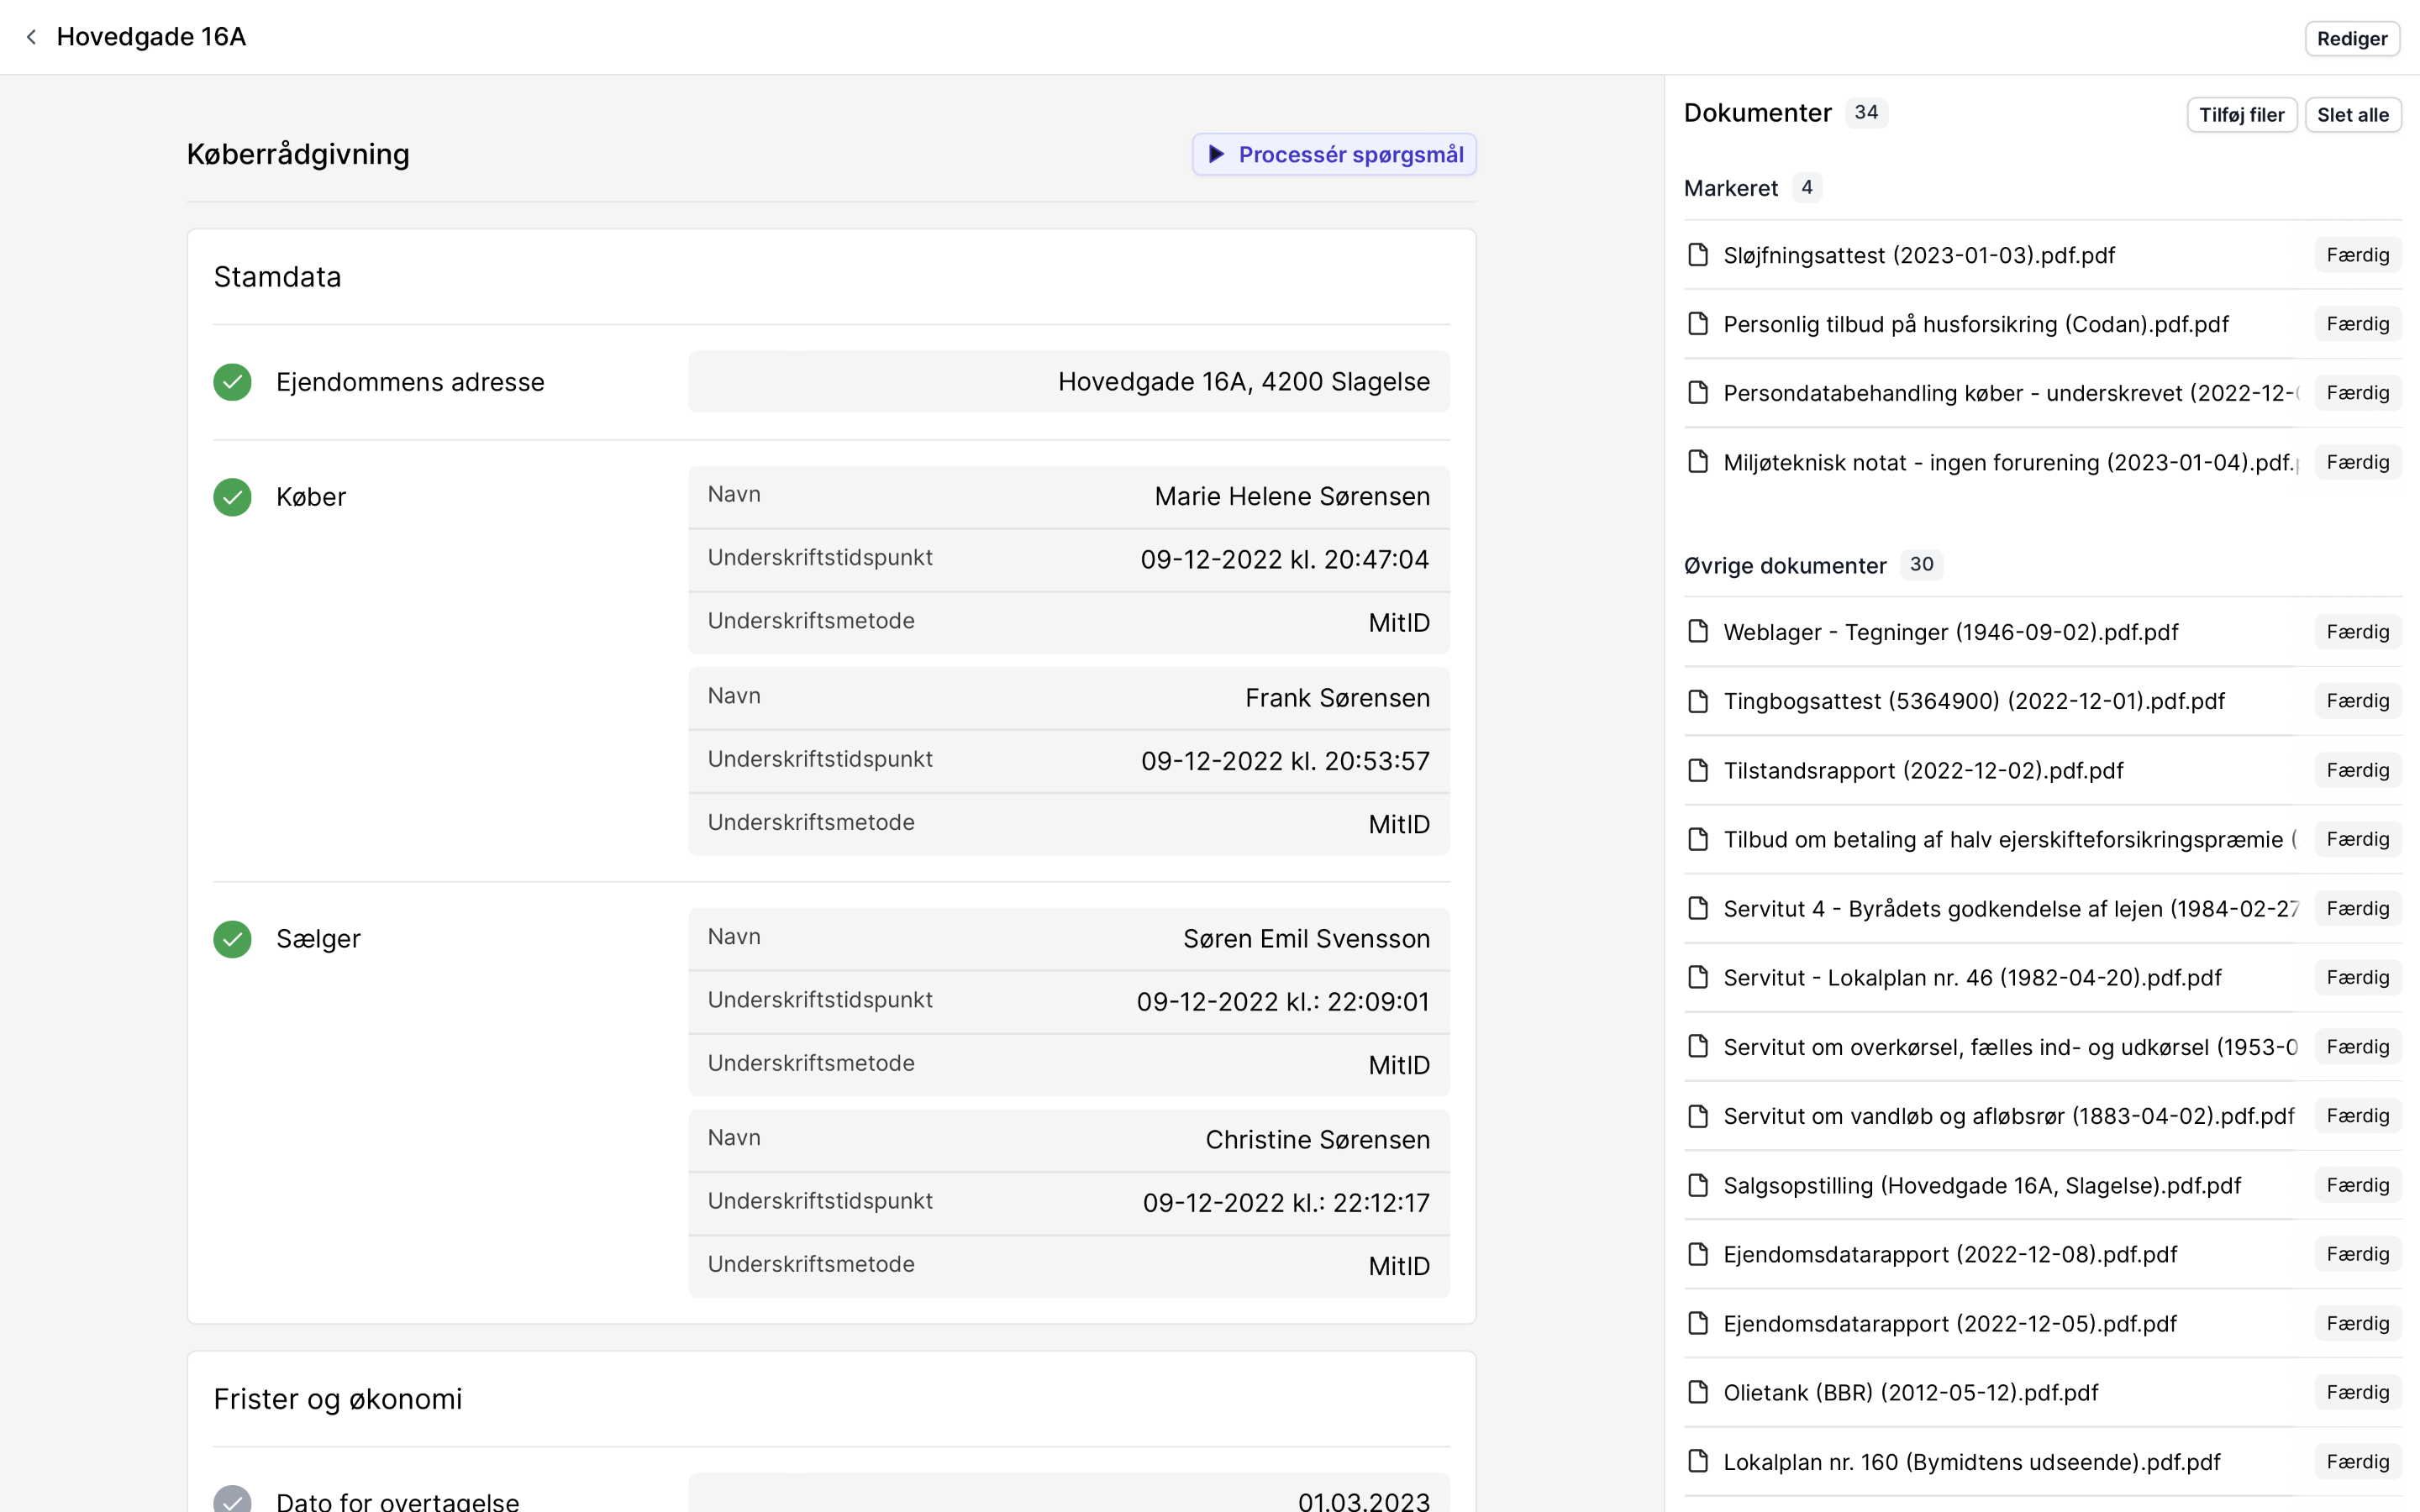Click file icon of Olietank (BBR) document
The width and height of the screenshot is (2420, 1512).
click(1697, 1392)
